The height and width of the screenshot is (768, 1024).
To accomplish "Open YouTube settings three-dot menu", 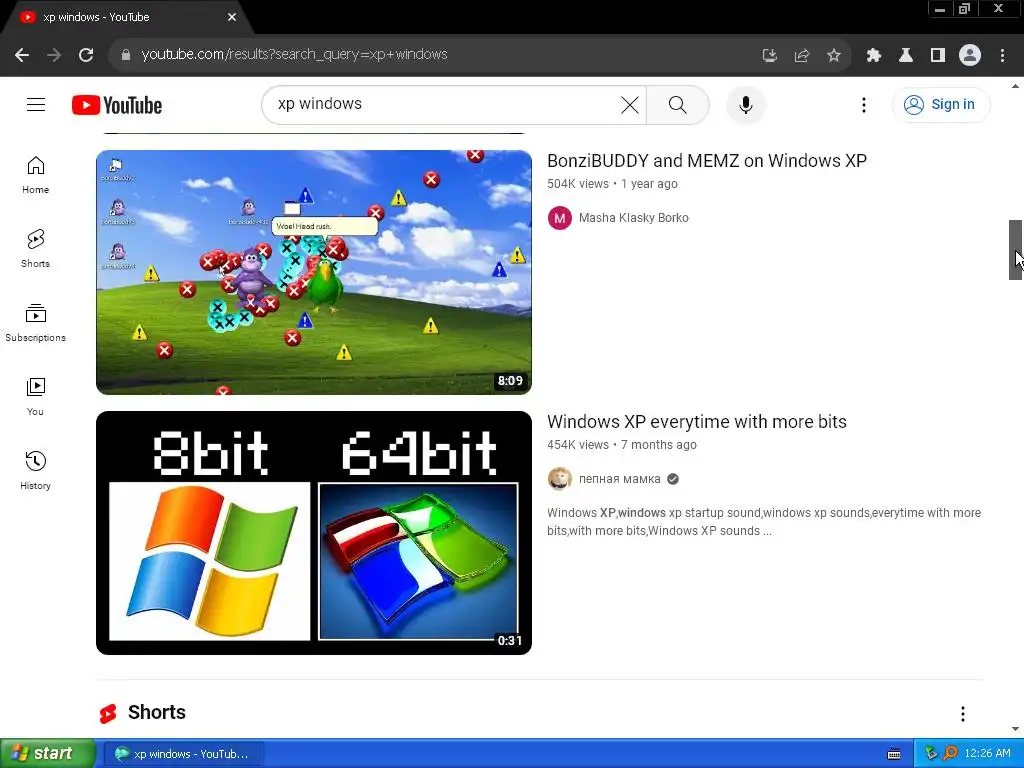I will [x=863, y=104].
